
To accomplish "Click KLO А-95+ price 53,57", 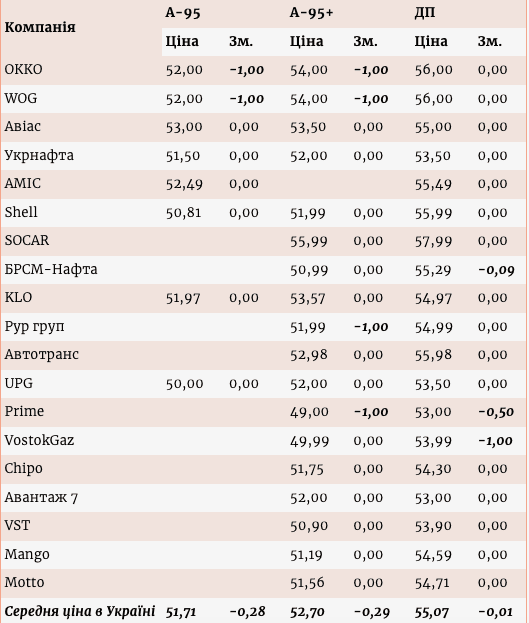I will point(308,298).
